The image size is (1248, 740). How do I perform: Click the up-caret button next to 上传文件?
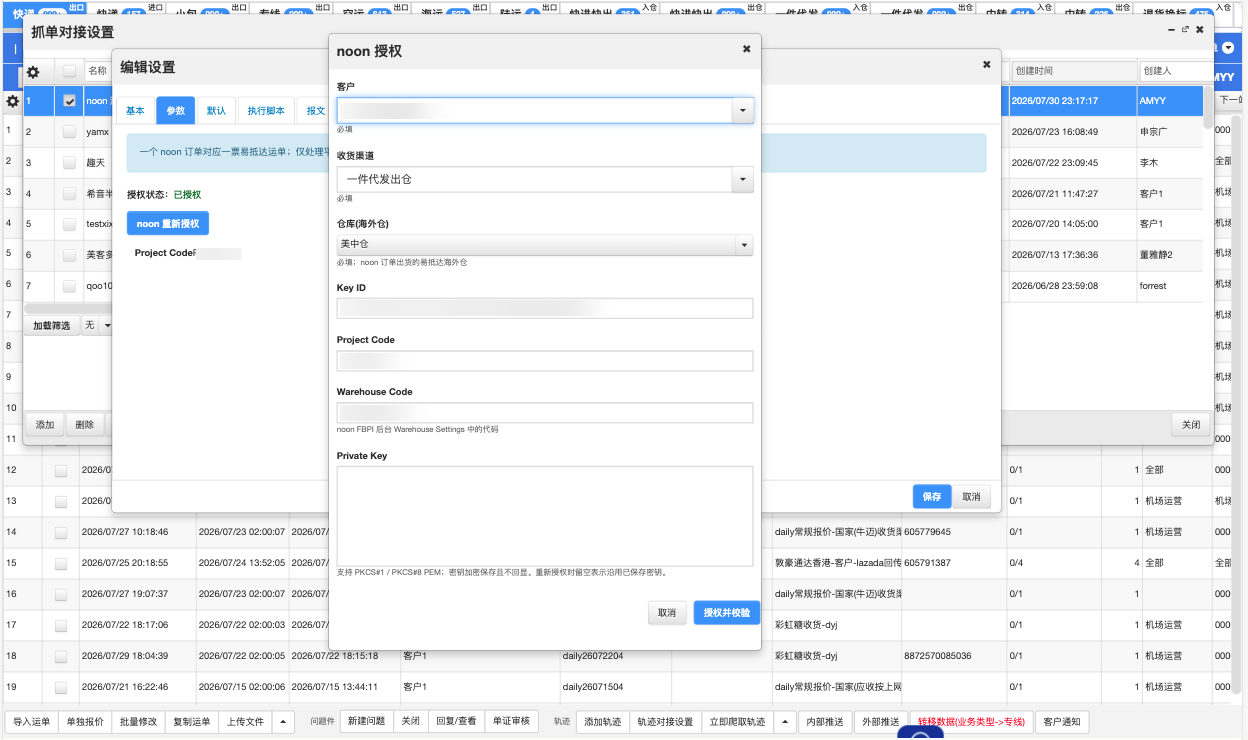click(x=282, y=722)
